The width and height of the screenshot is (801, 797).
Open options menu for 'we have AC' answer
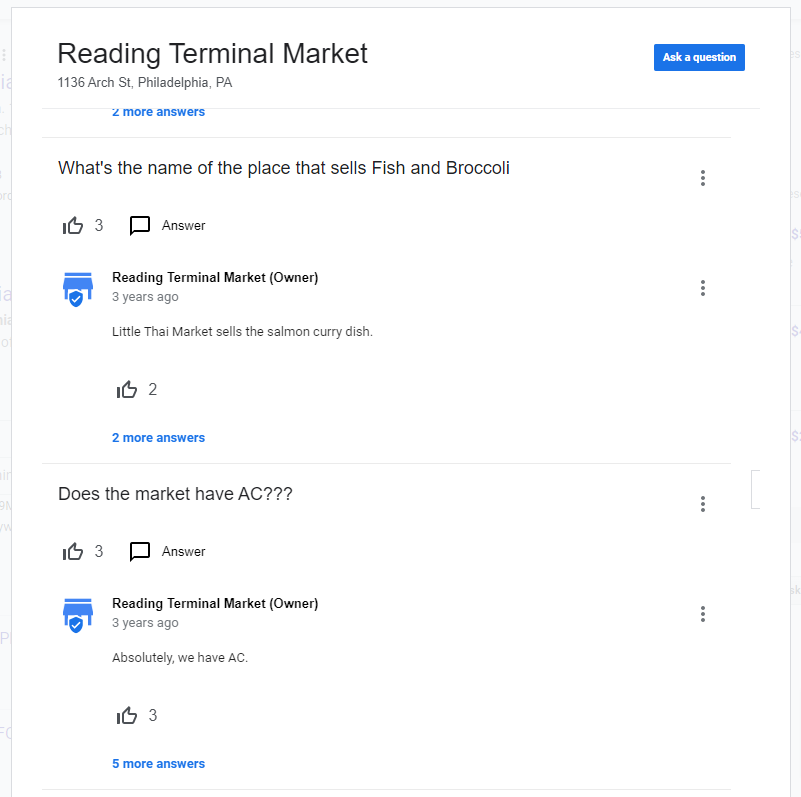tap(703, 614)
